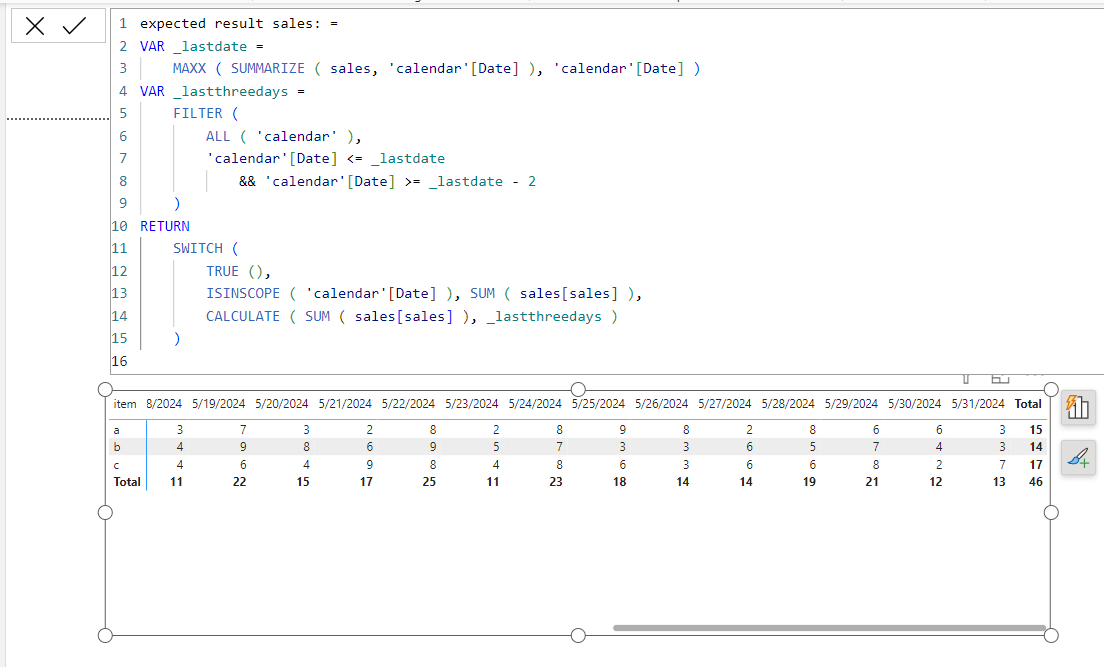Viewport: 1104px width, 667px height.
Task: Click 'VAR _lastthreedays =' in the formula
Action: click(x=222, y=91)
